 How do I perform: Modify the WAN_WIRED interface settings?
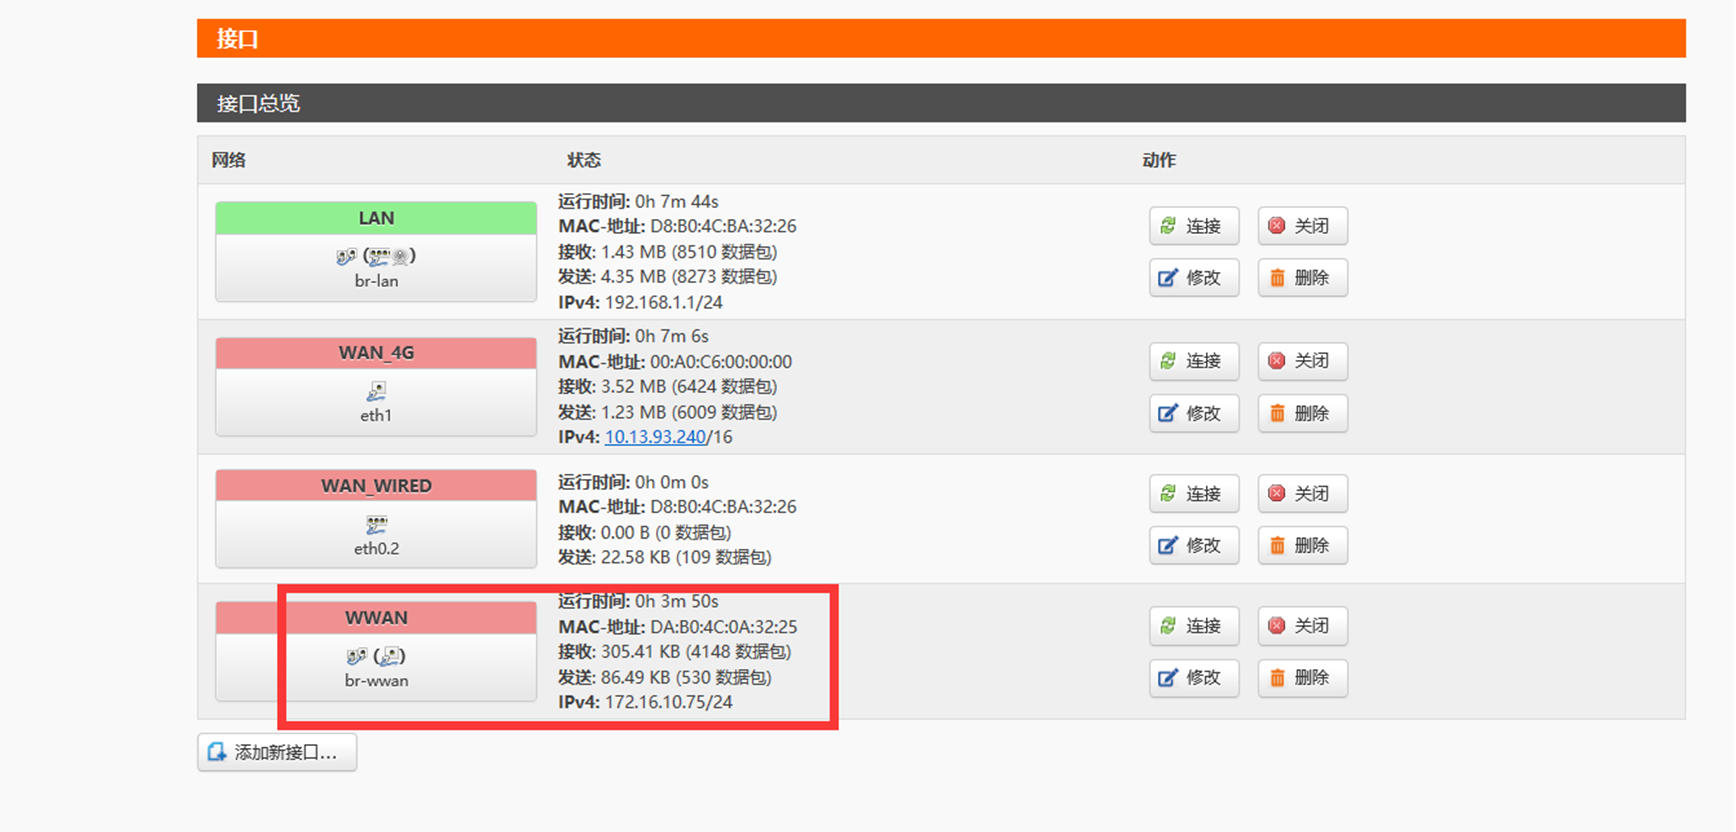1193,546
